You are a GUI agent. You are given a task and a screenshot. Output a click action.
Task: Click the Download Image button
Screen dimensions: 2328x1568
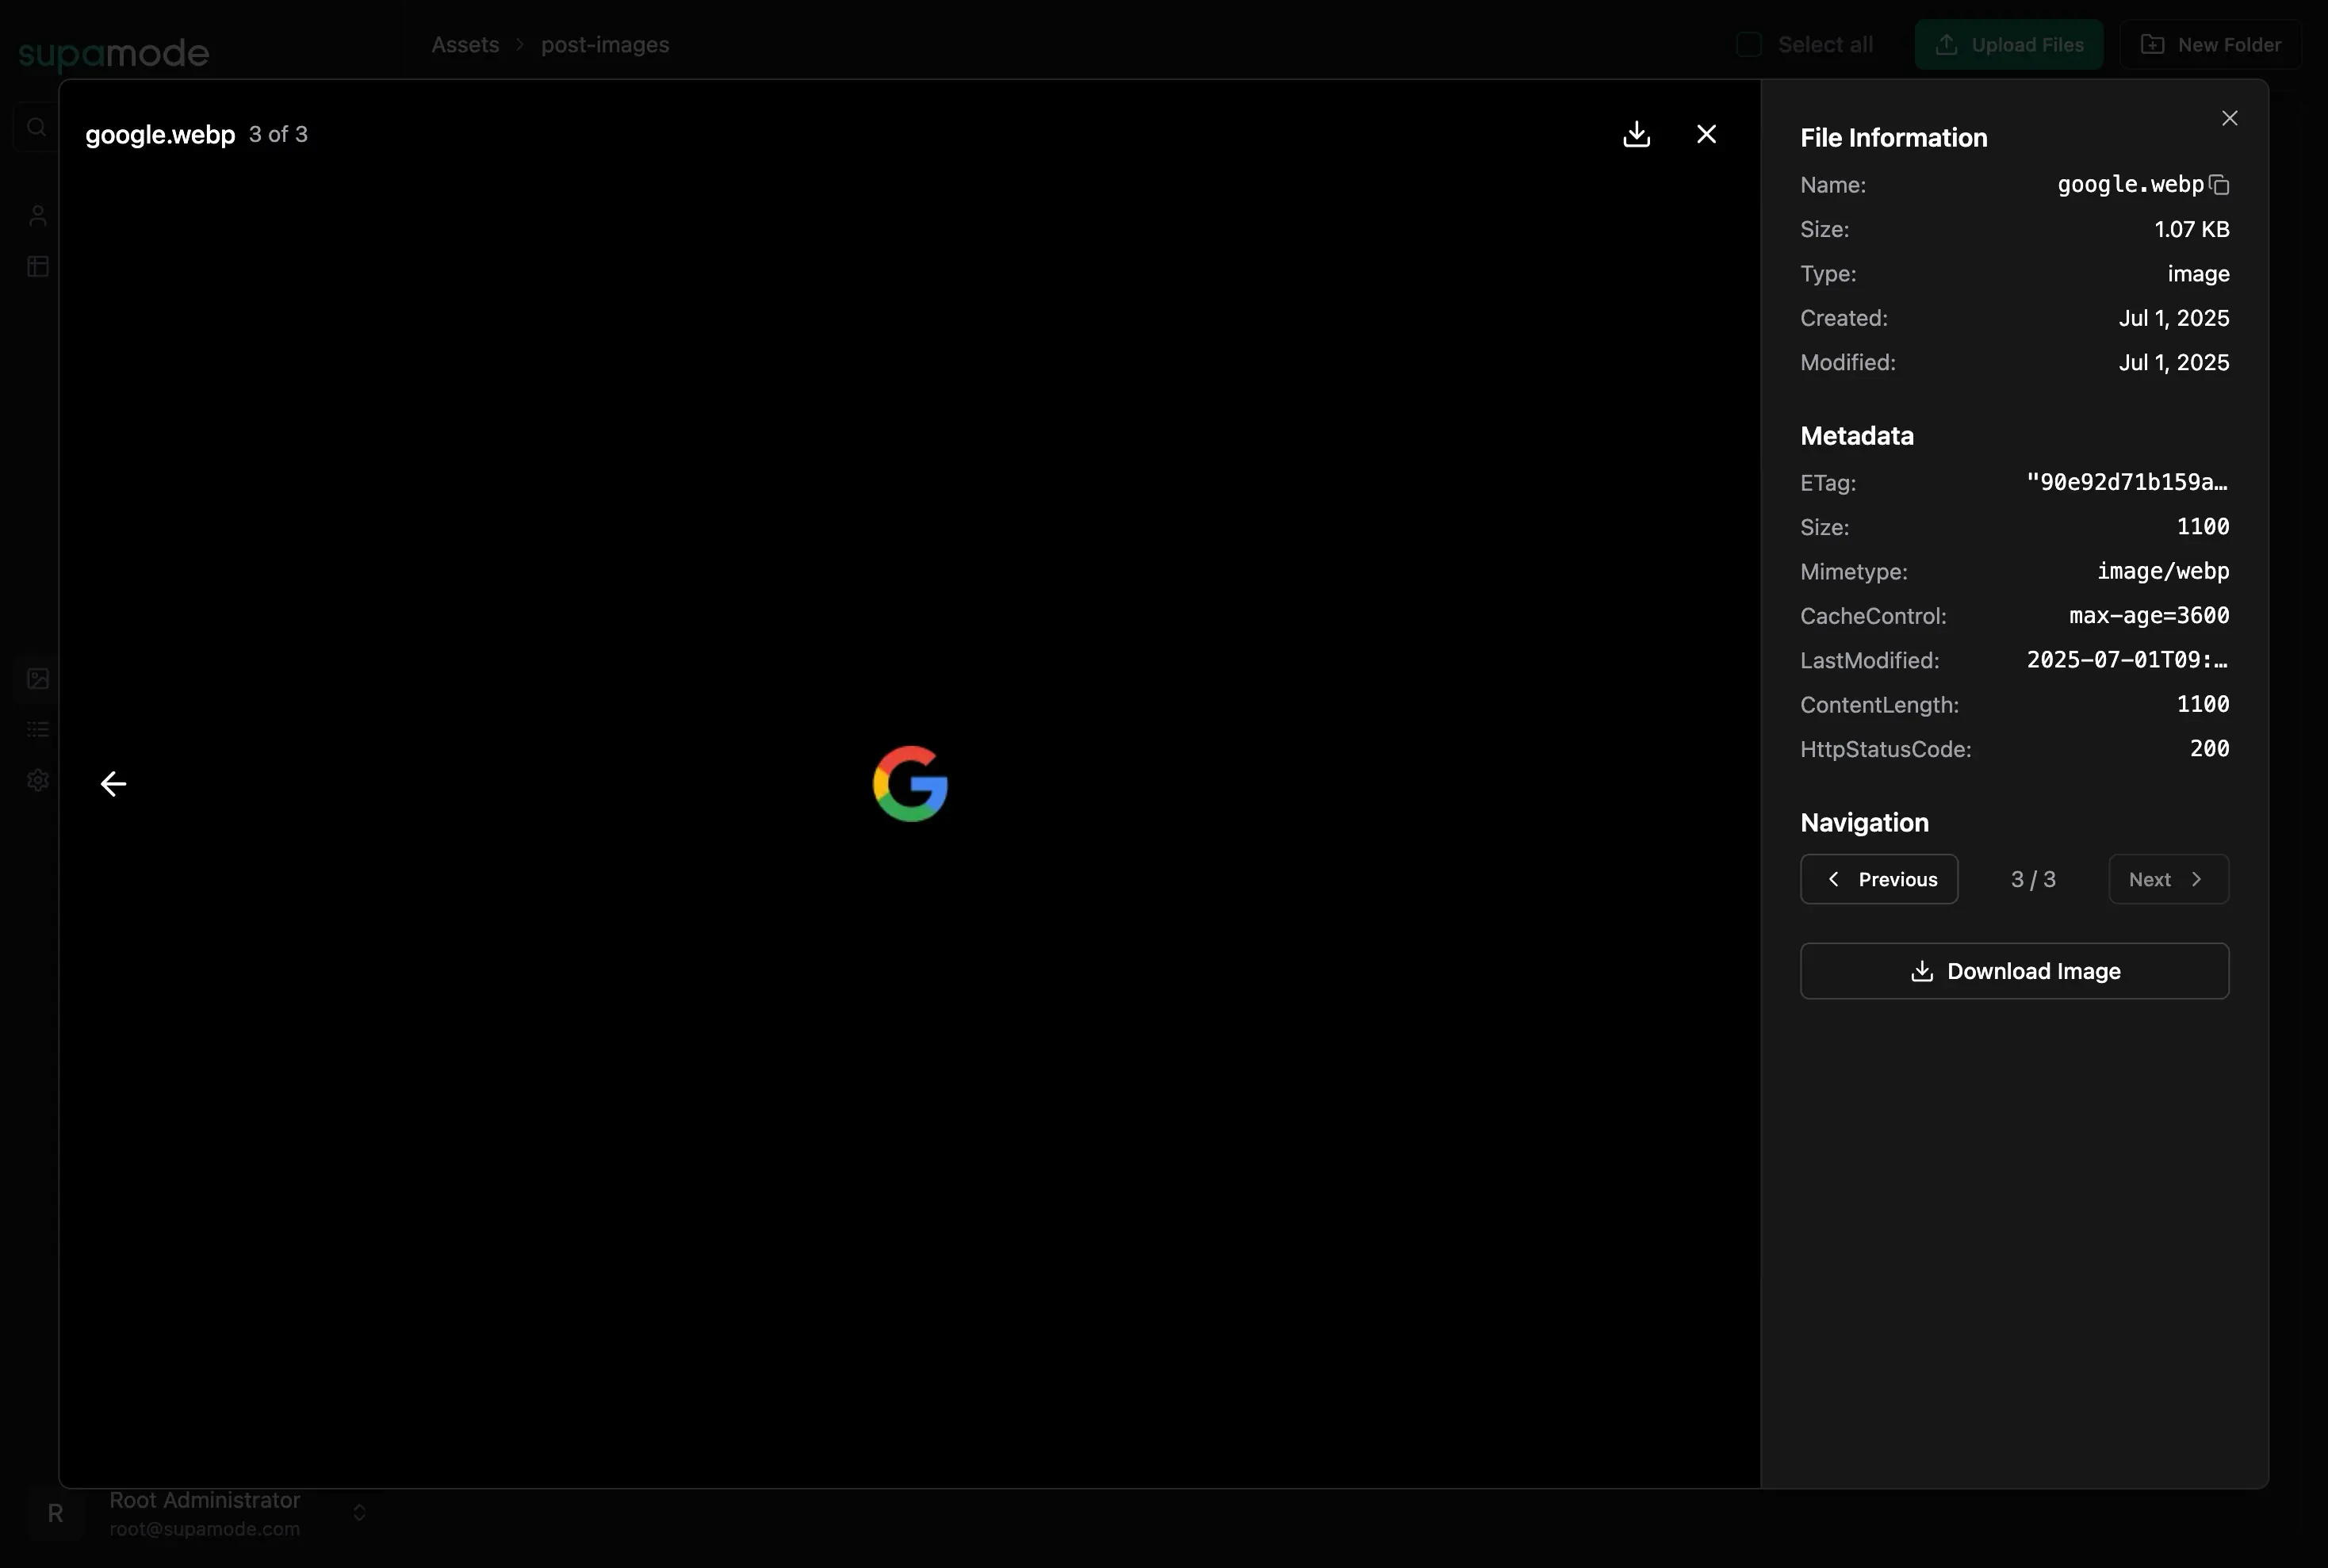point(2014,970)
